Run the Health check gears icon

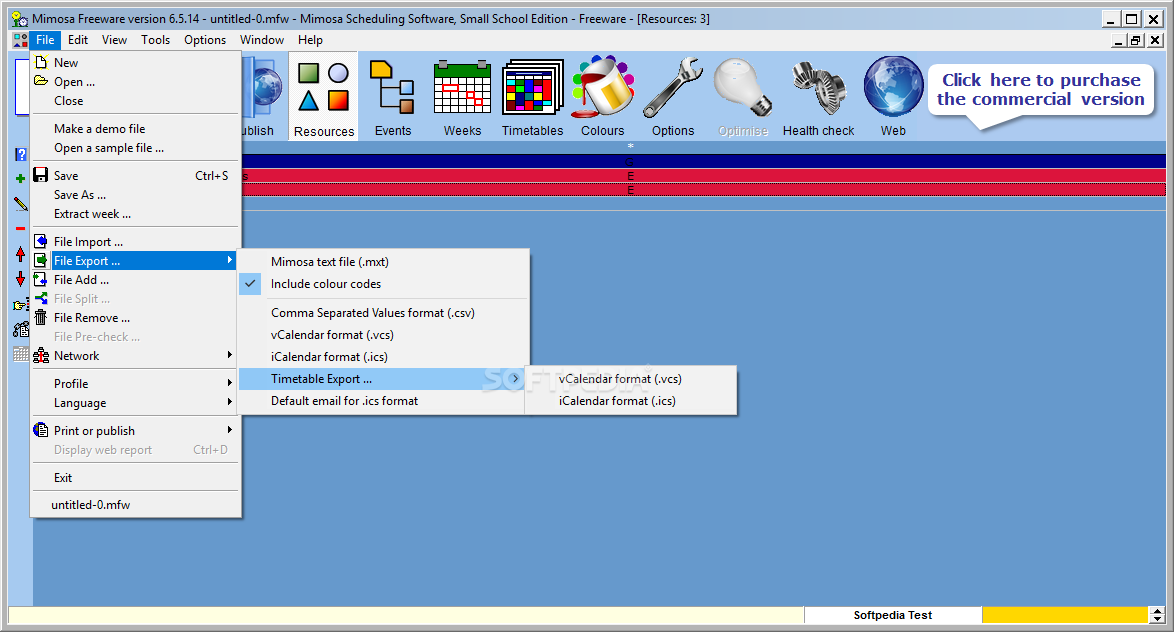click(x=818, y=96)
